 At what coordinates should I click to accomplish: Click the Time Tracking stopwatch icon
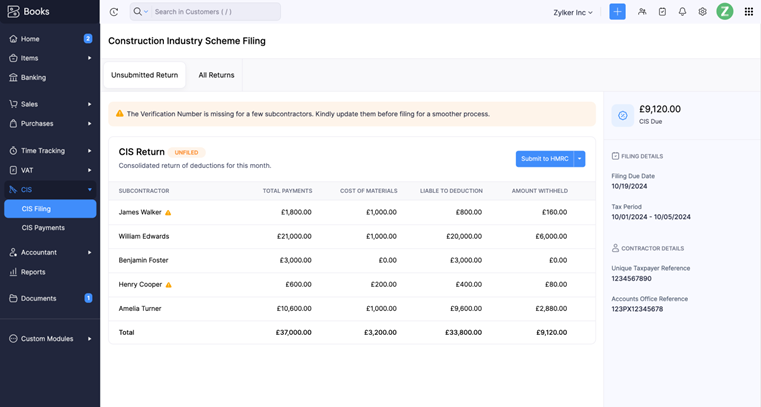(x=13, y=151)
